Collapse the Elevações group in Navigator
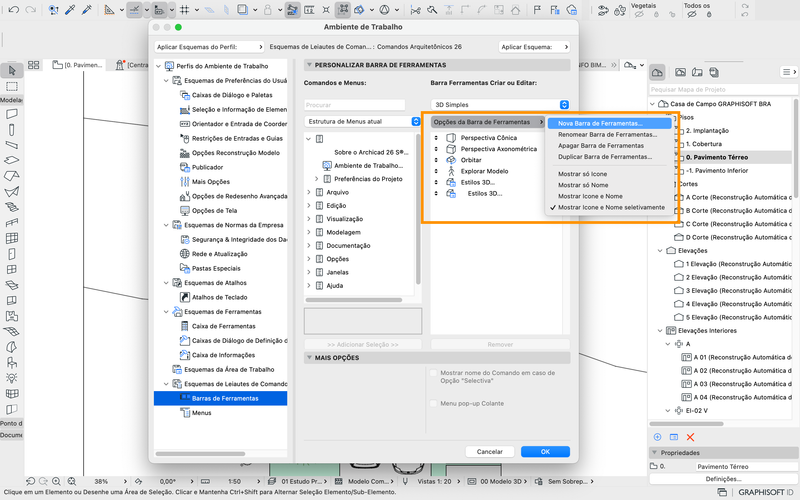The height and width of the screenshot is (500, 800). (660, 251)
